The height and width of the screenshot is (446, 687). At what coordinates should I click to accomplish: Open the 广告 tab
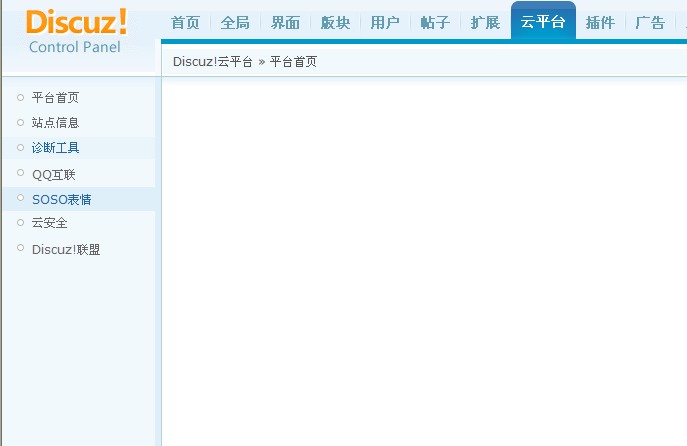(x=650, y=22)
